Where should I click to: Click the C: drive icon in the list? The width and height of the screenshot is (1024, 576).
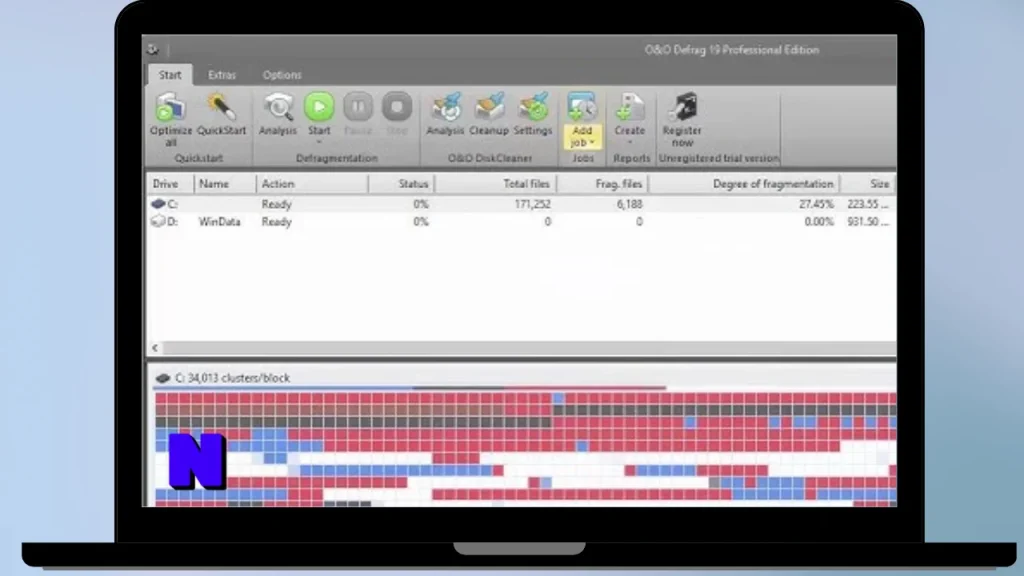coord(158,204)
